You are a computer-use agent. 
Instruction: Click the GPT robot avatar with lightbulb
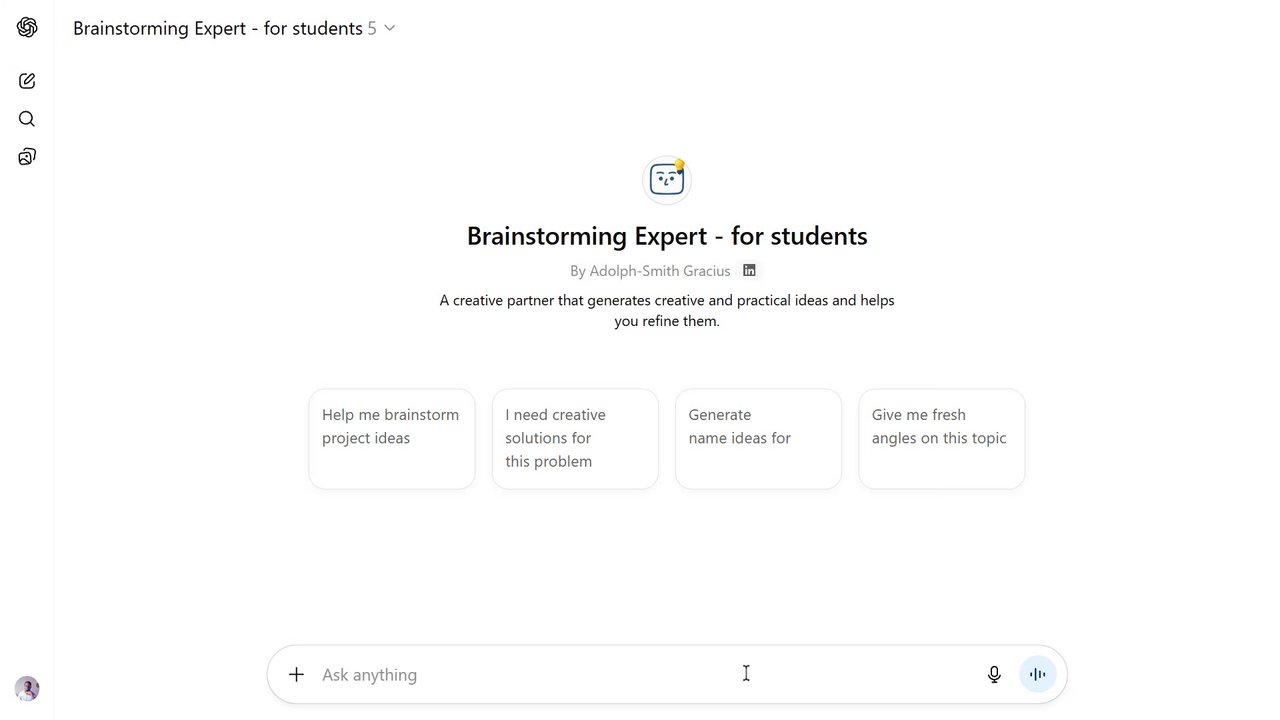[x=667, y=180]
